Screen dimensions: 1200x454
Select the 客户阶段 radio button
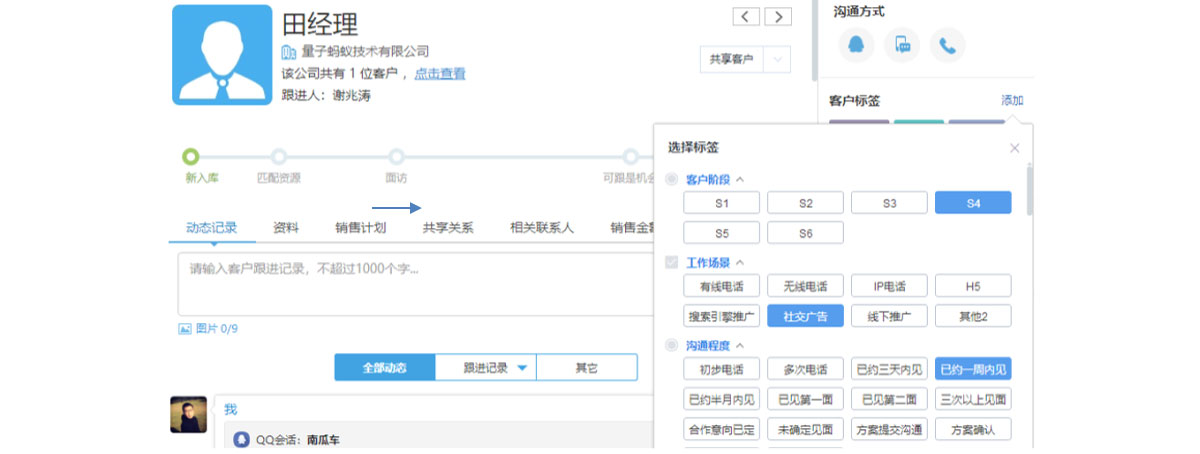click(671, 179)
